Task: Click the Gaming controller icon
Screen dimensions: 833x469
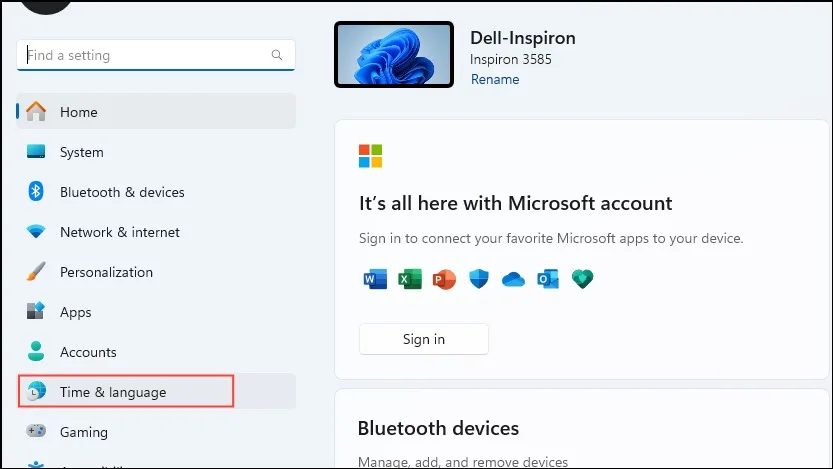Action: pos(36,431)
